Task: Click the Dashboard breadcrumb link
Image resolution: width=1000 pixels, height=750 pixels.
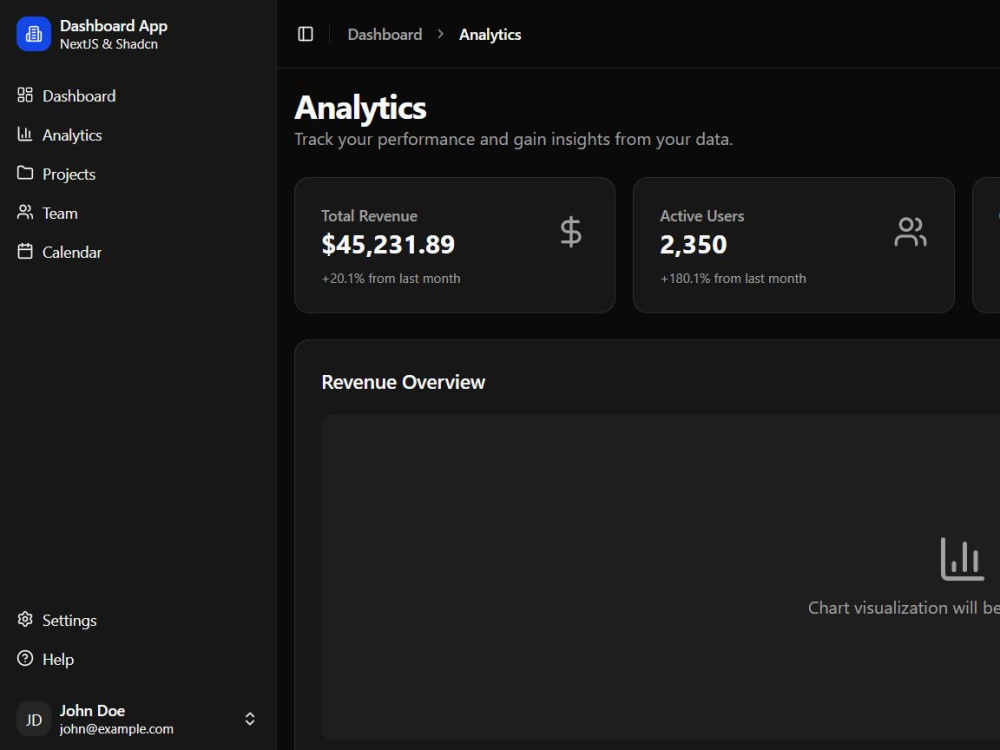Action: coord(385,34)
